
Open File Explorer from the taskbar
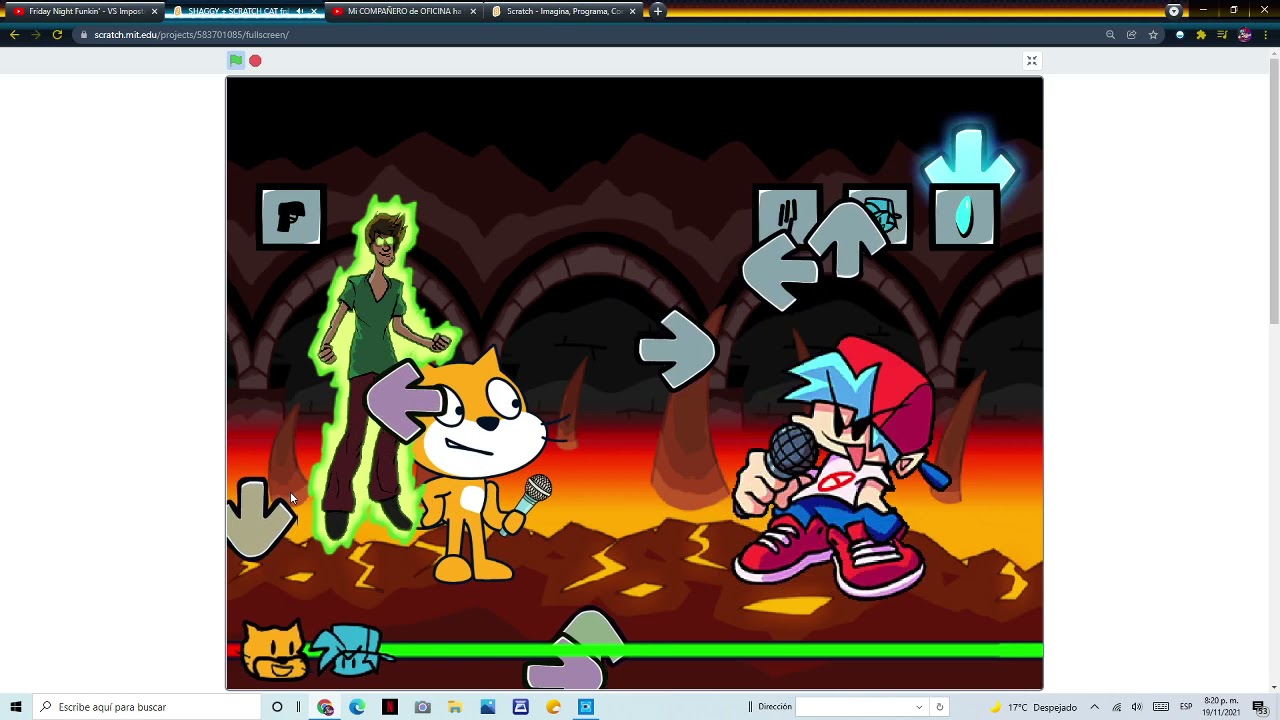pyautogui.click(x=455, y=707)
